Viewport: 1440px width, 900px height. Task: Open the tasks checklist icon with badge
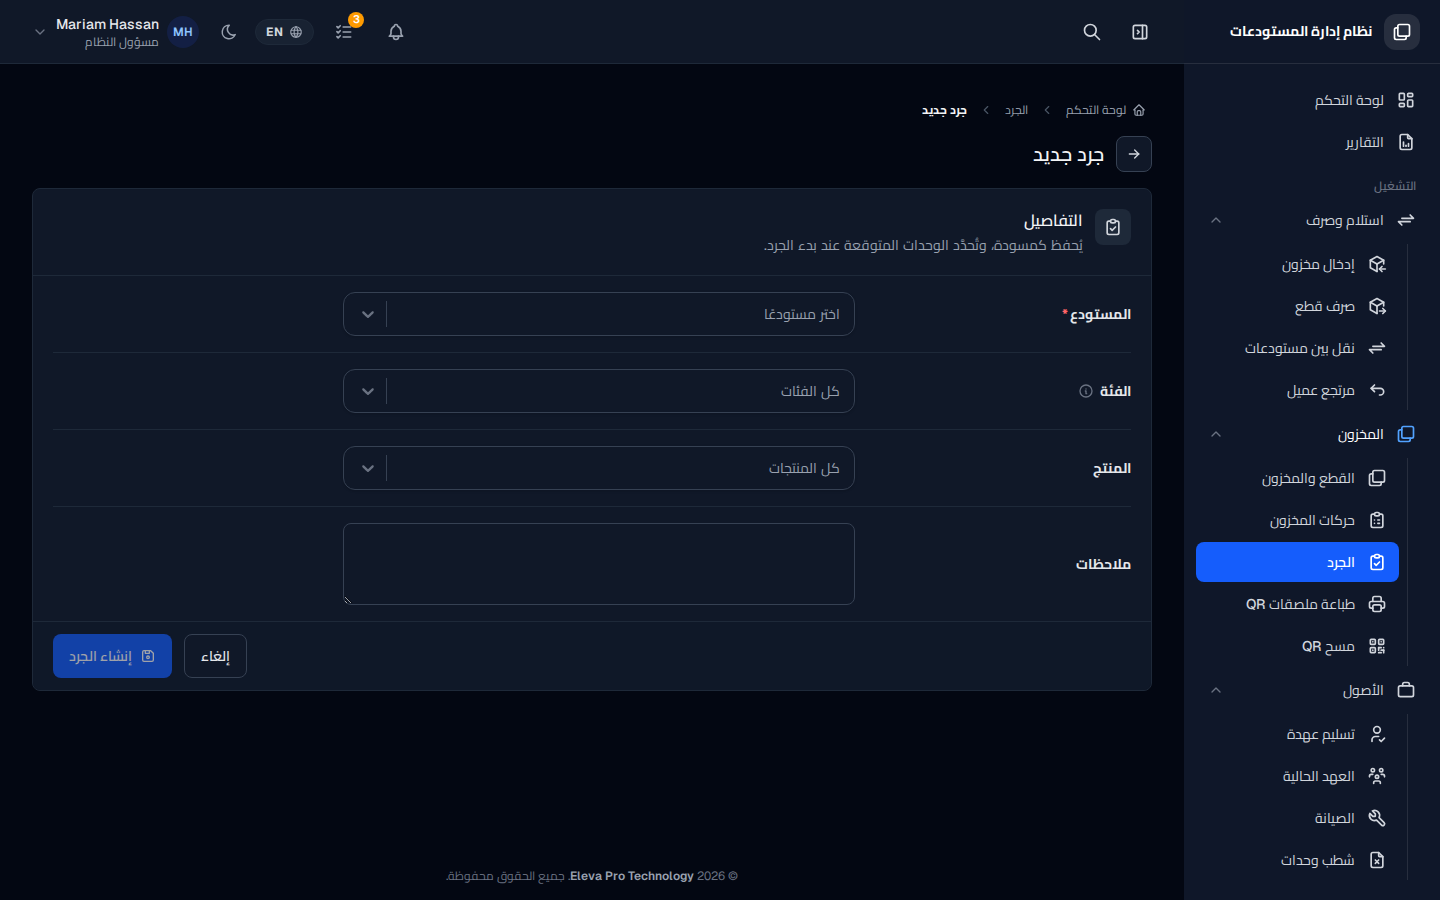[x=344, y=32]
